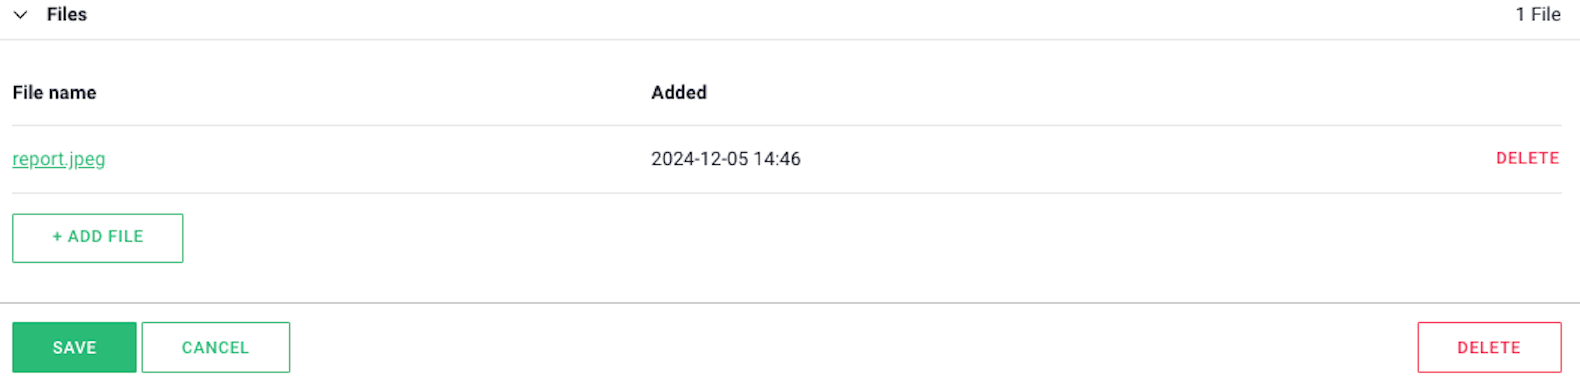Delete the report.jpeg file row
This screenshot has width=1580, height=388.
pyautogui.click(x=1527, y=158)
